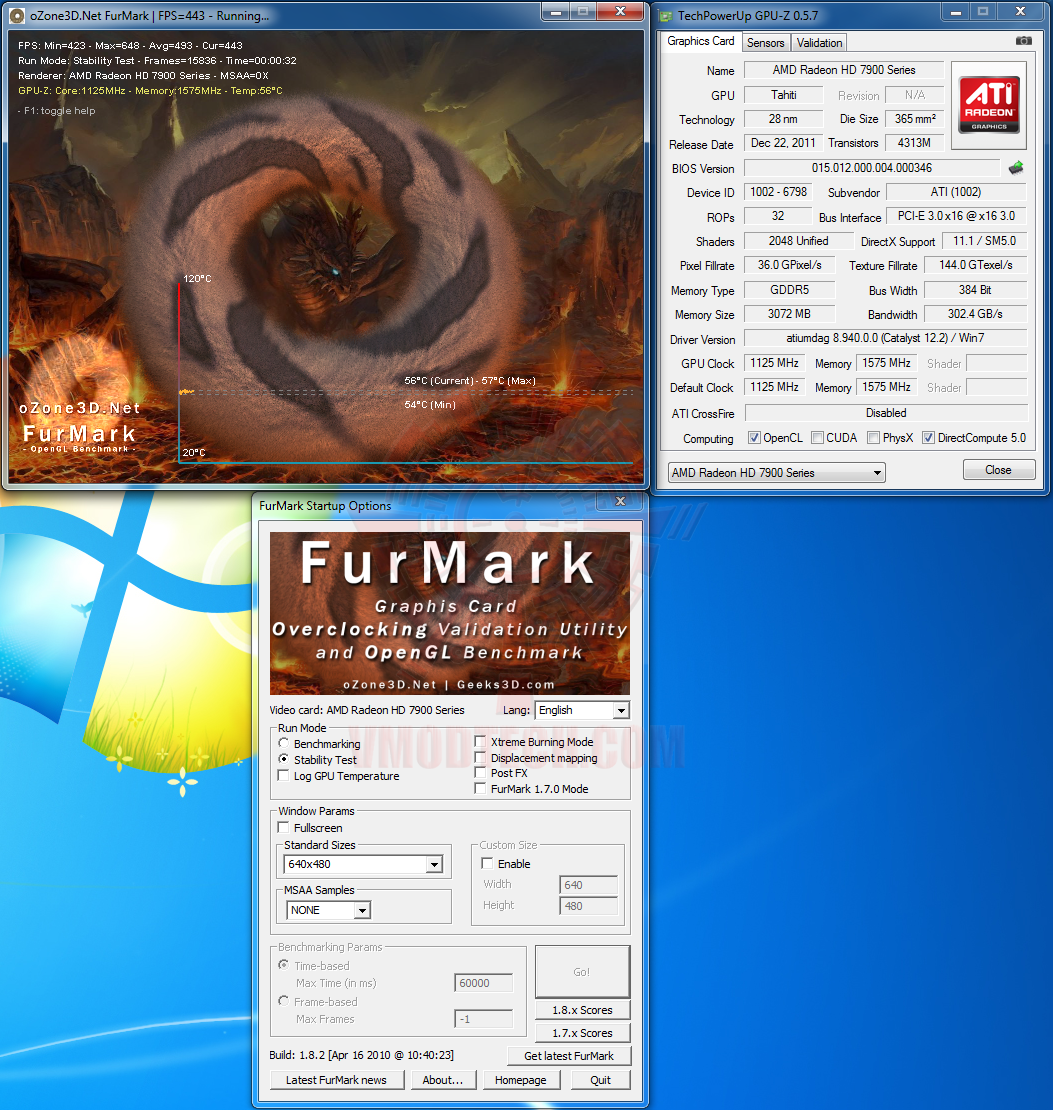Screen dimensions: 1053x1110
Task: Click the Homepage button
Action: (520, 1080)
